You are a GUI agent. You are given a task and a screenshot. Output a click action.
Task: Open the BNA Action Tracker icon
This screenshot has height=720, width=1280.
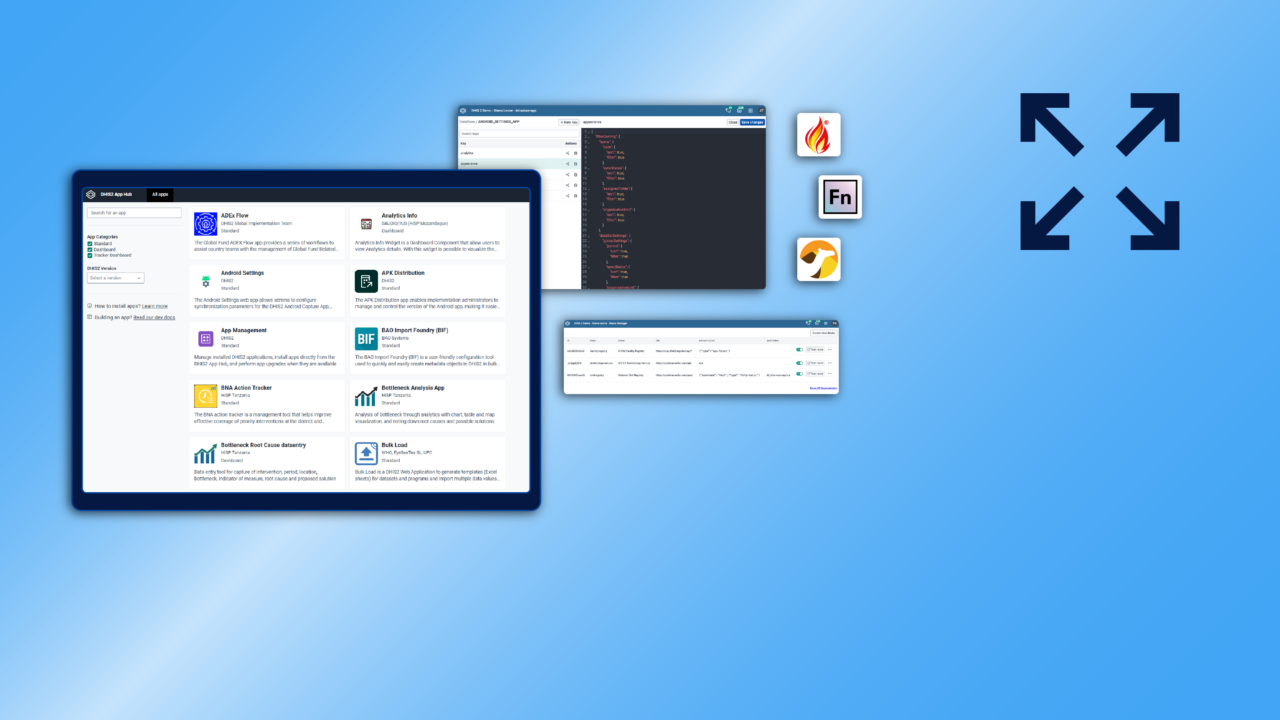pos(205,396)
